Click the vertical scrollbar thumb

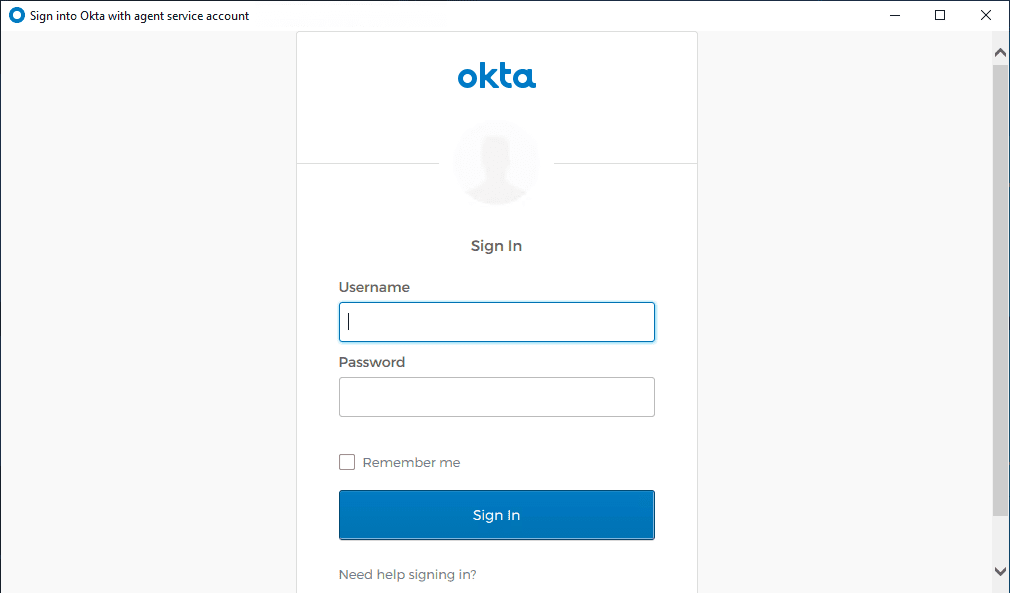point(1000,290)
